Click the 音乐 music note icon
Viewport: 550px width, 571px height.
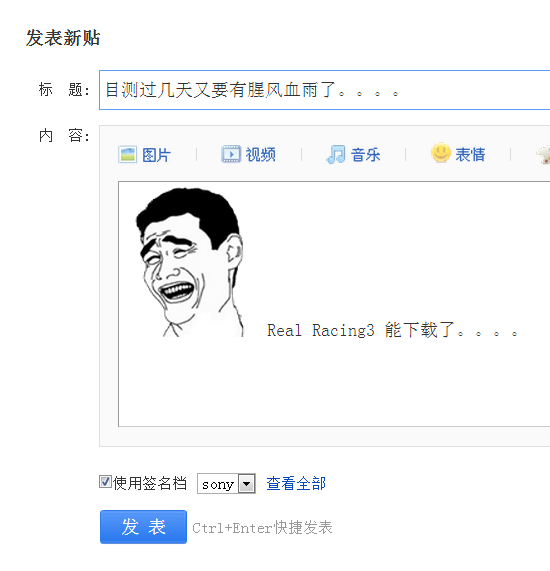coord(335,154)
